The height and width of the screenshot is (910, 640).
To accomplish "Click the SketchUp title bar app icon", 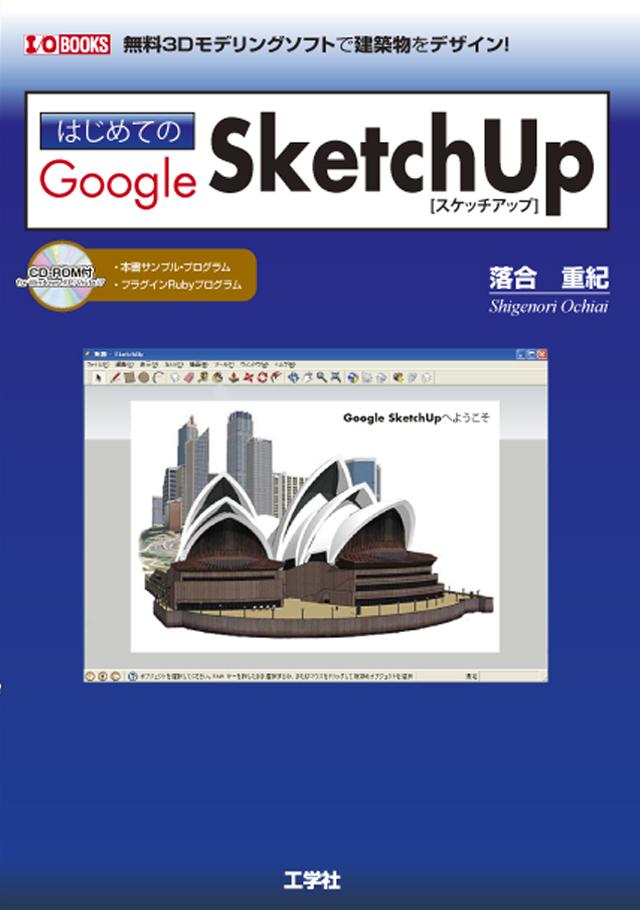I will (88, 353).
